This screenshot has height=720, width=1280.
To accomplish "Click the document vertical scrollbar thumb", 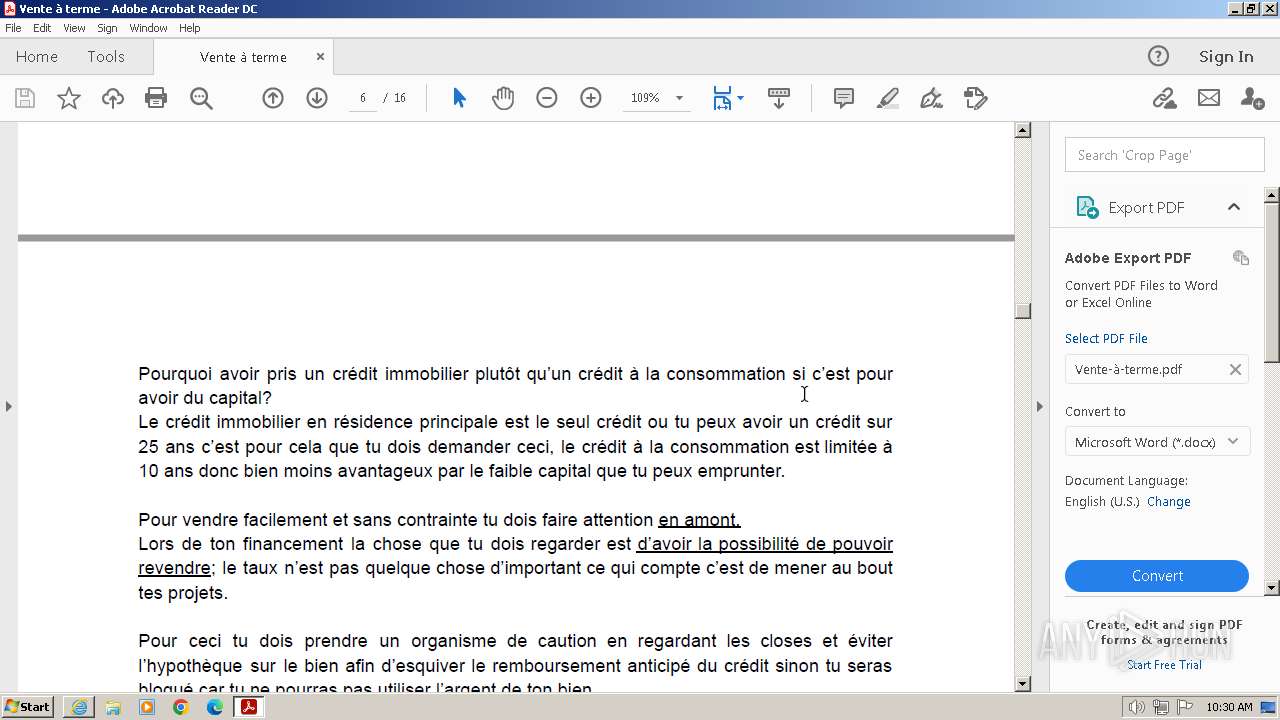I will (x=1022, y=311).
